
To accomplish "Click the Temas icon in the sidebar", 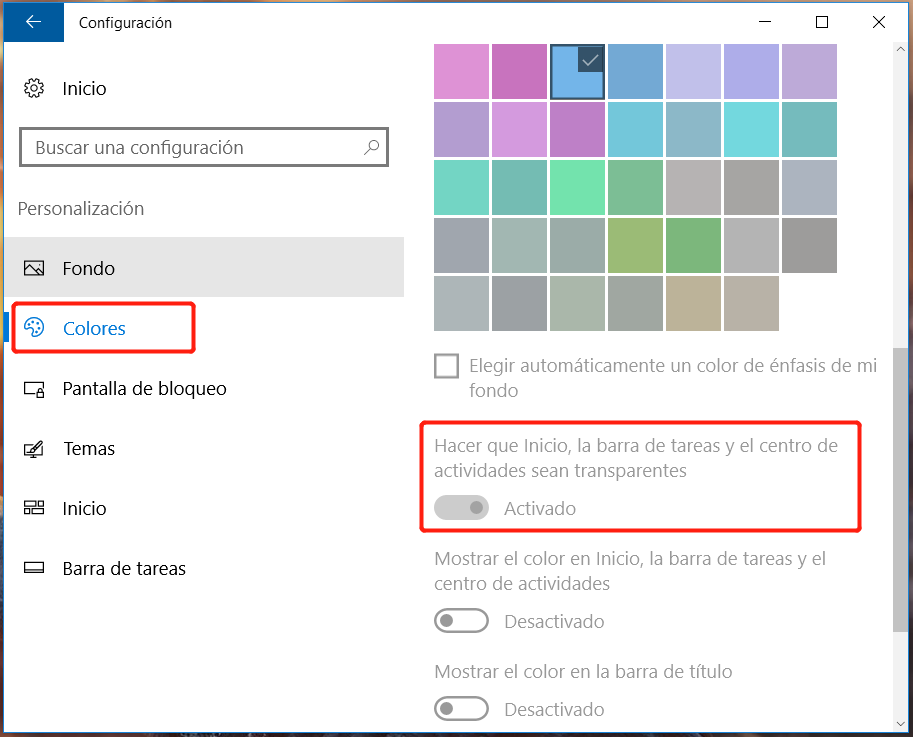I will click(34, 449).
